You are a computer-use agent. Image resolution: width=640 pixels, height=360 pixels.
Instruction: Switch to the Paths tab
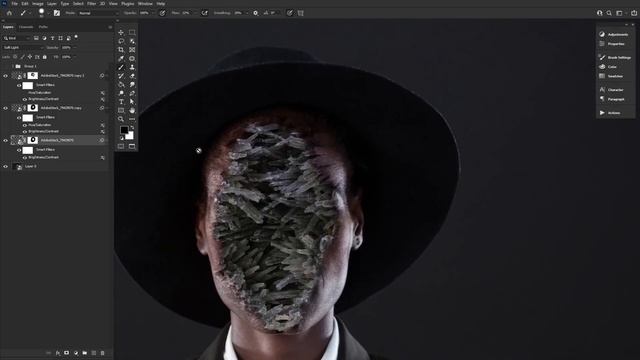43,27
